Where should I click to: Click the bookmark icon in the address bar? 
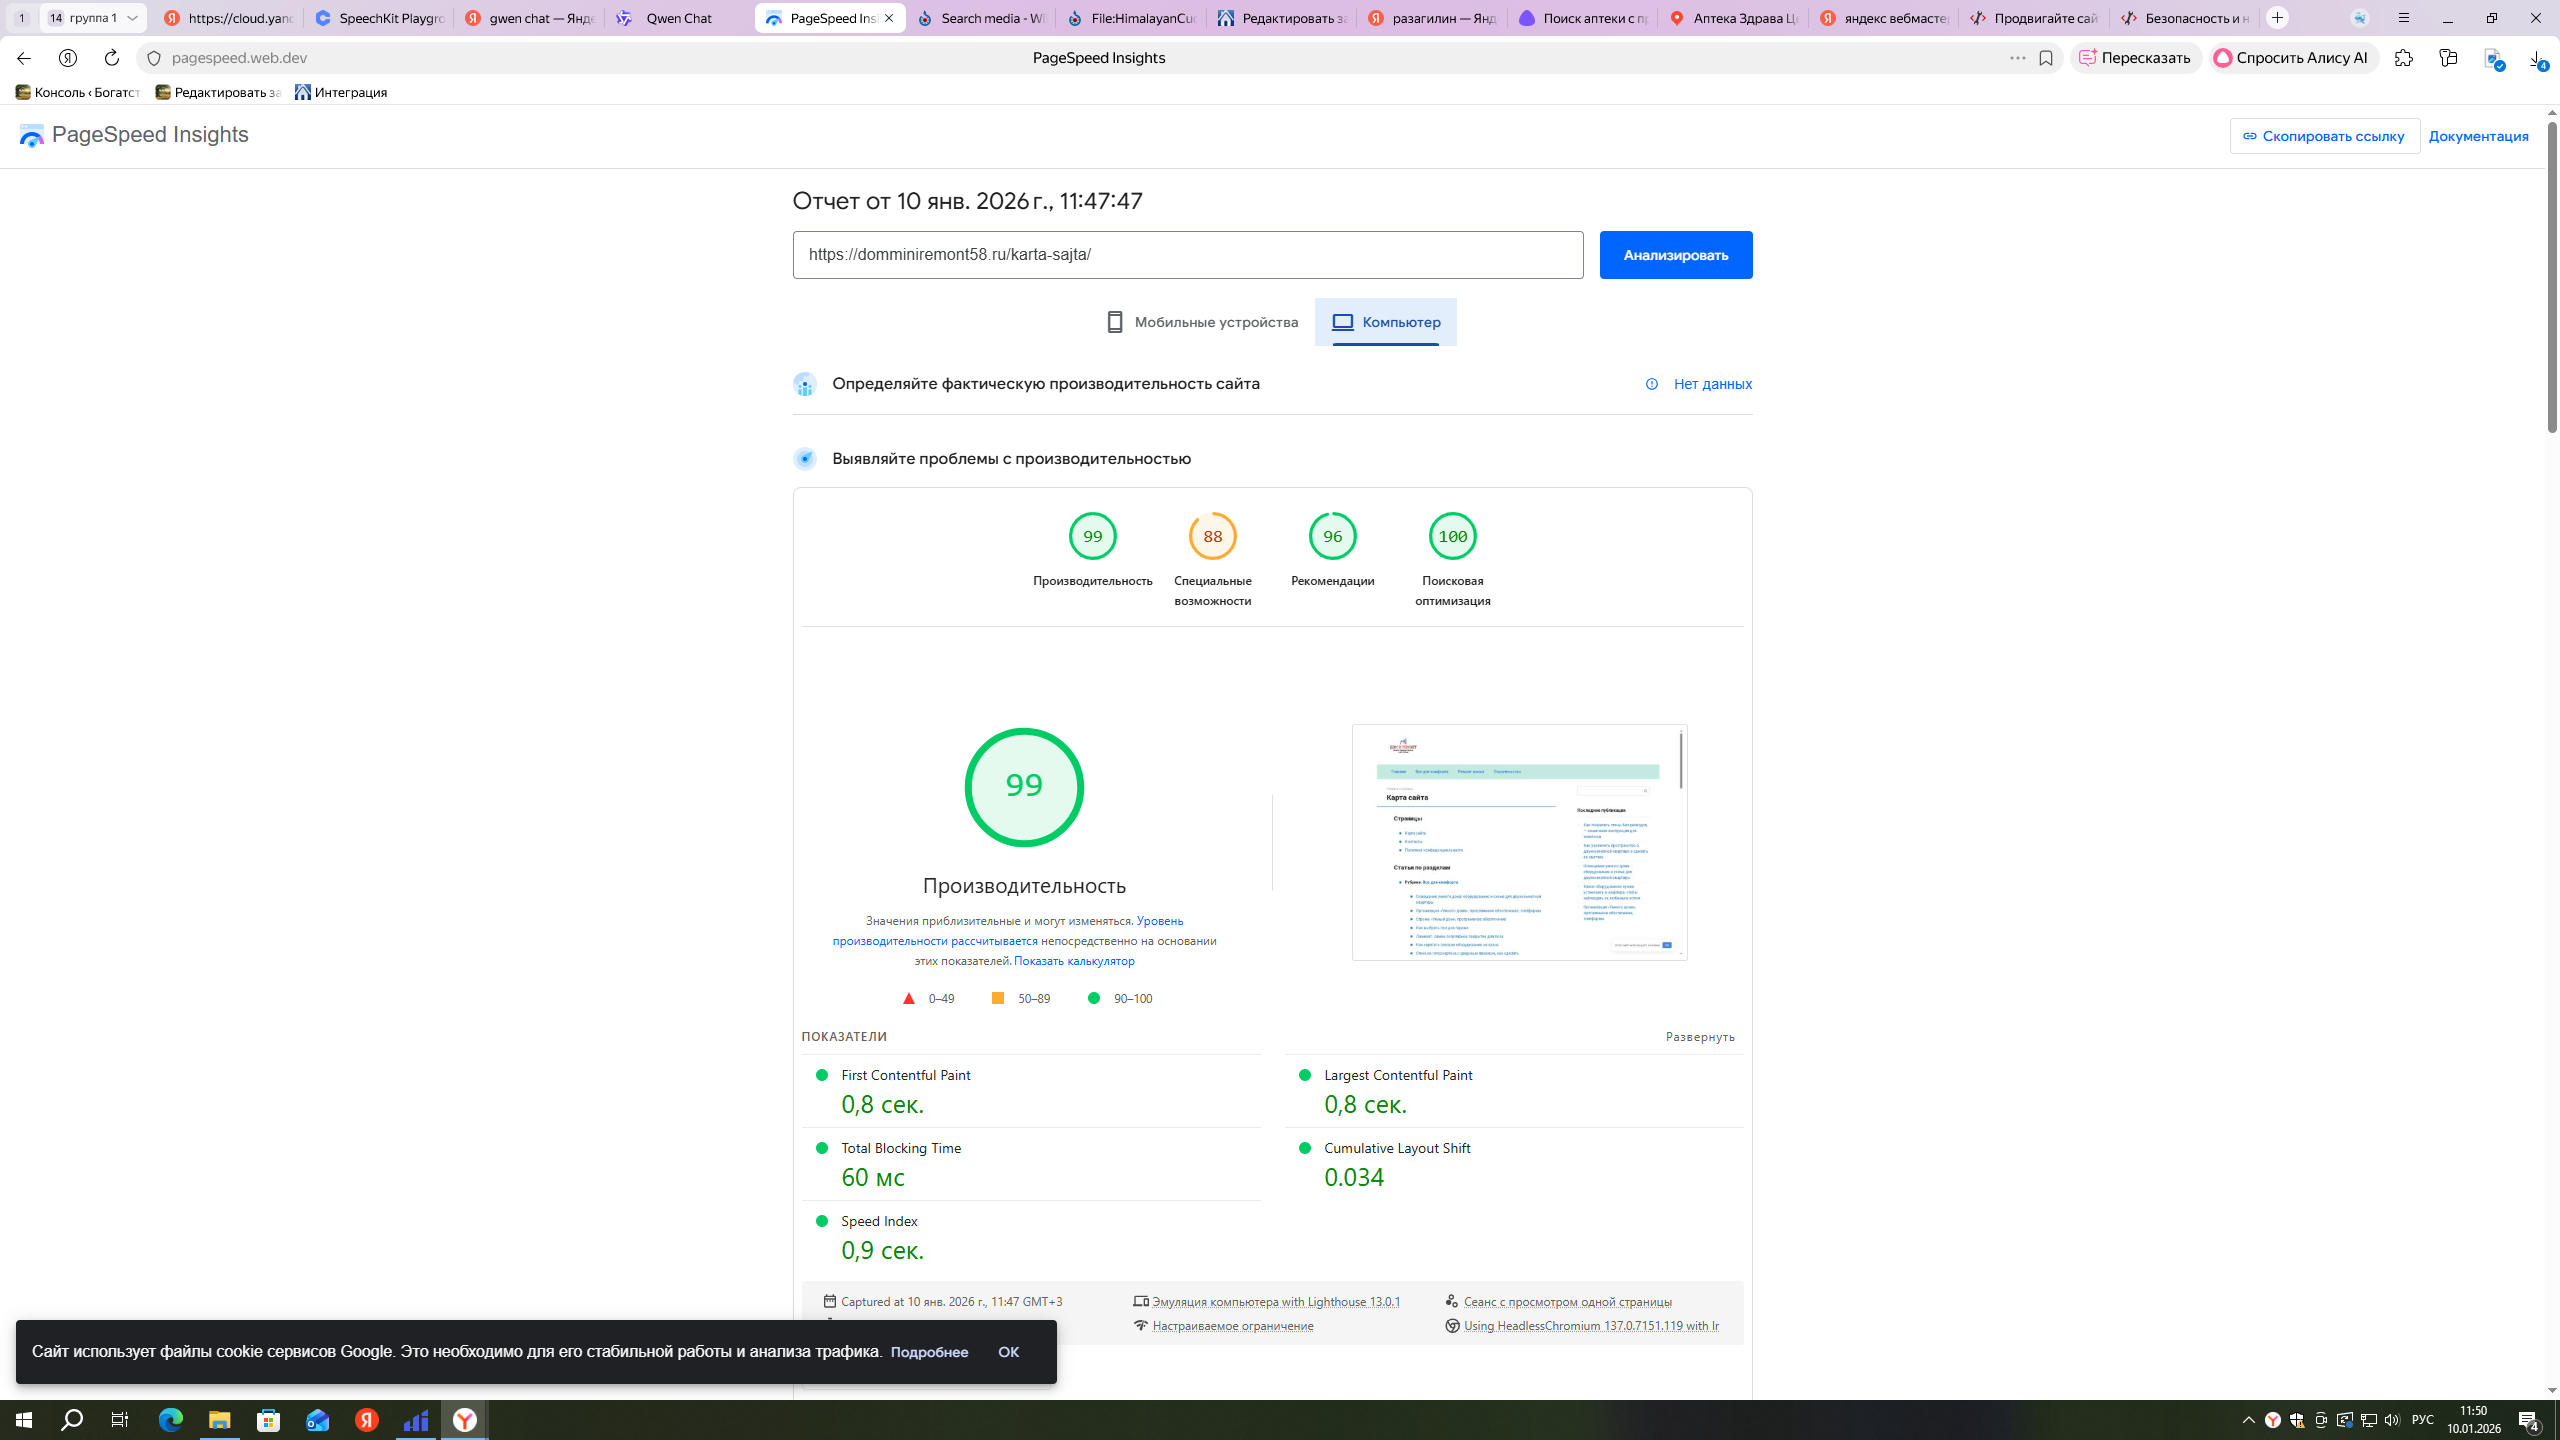(2046, 58)
